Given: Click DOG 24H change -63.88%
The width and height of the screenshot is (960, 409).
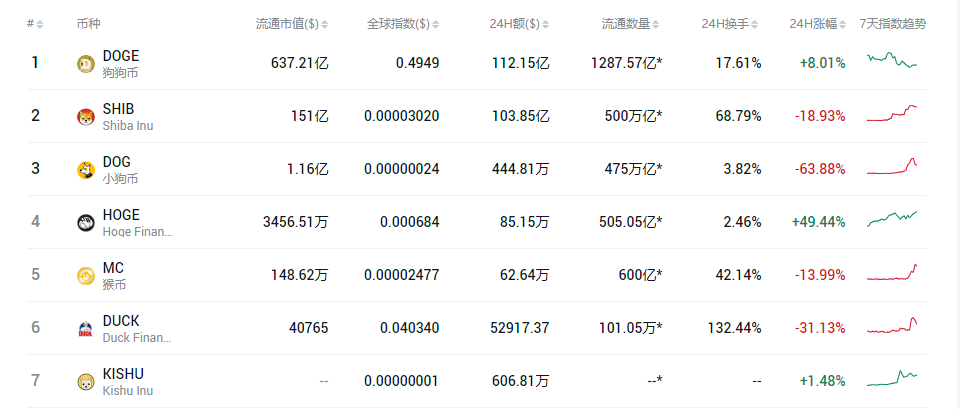Looking at the screenshot, I should (x=820, y=169).
